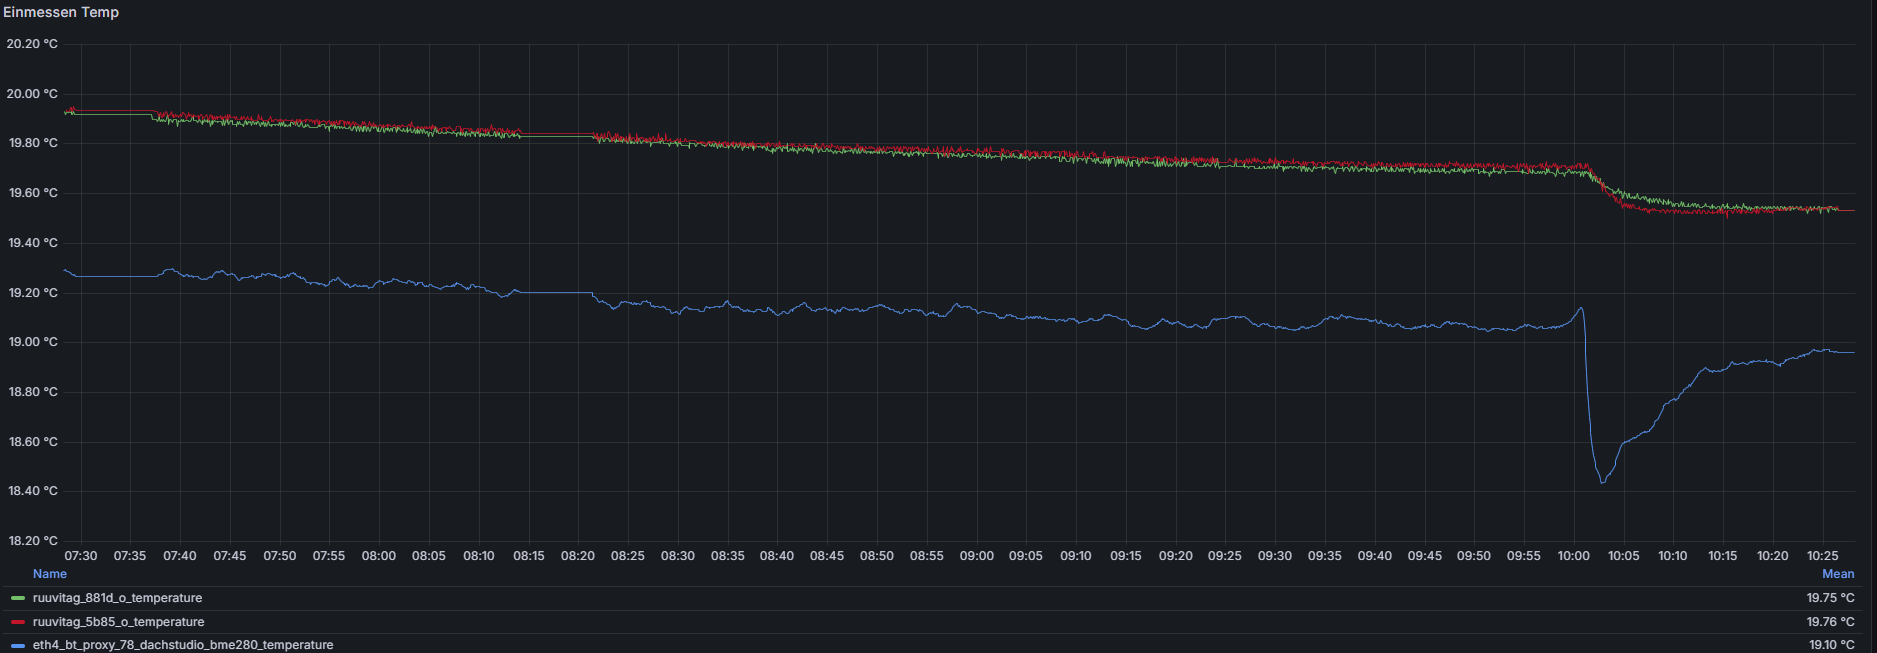Toggle visibility of ruuvitag_881d_o_temperature series

(x=117, y=598)
